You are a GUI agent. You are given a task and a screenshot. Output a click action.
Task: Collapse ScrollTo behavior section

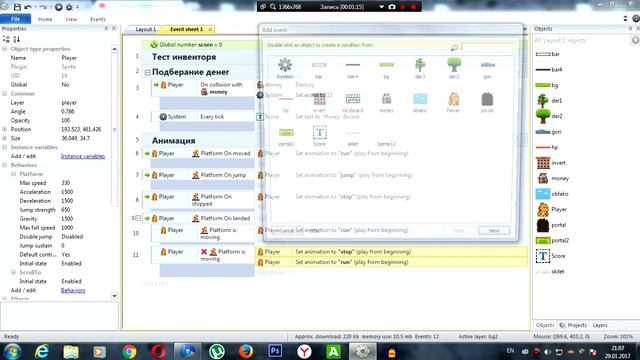[x=13, y=272]
